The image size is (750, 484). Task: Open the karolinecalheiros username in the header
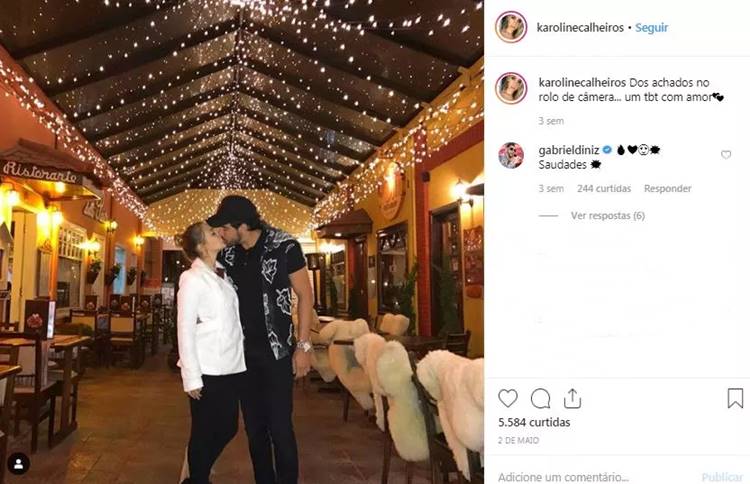[580, 28]
